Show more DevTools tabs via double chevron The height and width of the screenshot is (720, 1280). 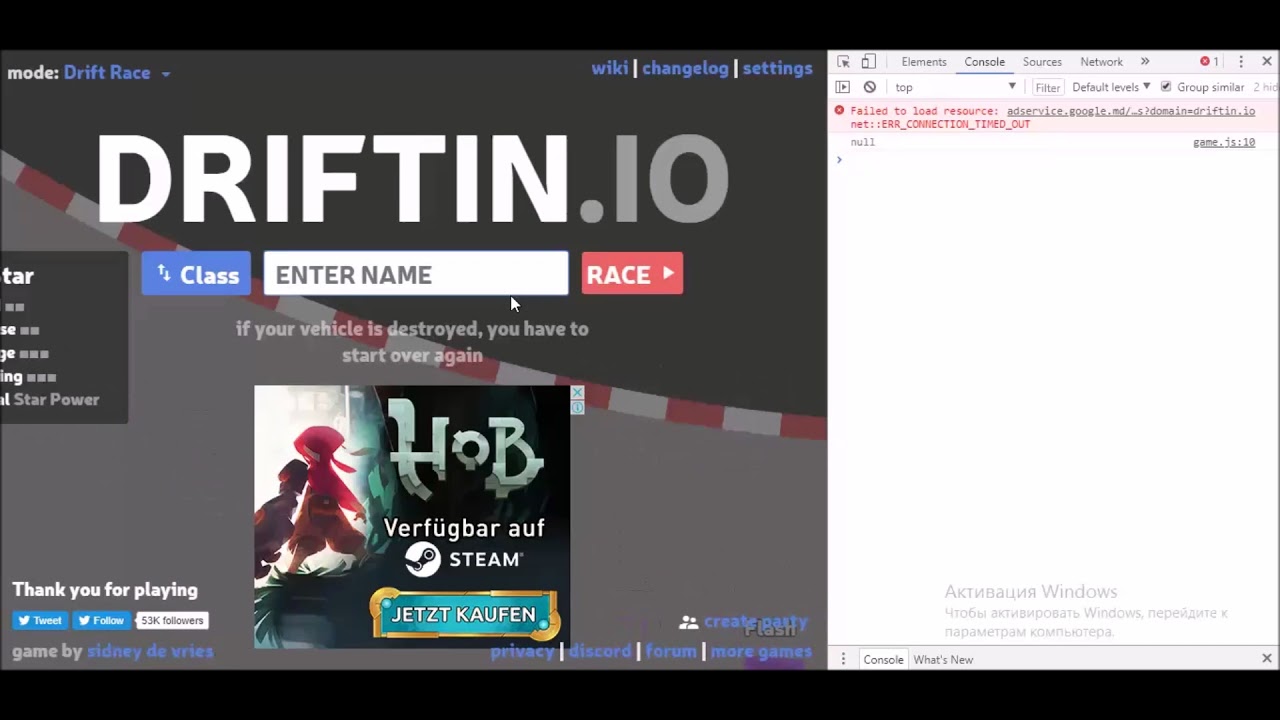1145,62
